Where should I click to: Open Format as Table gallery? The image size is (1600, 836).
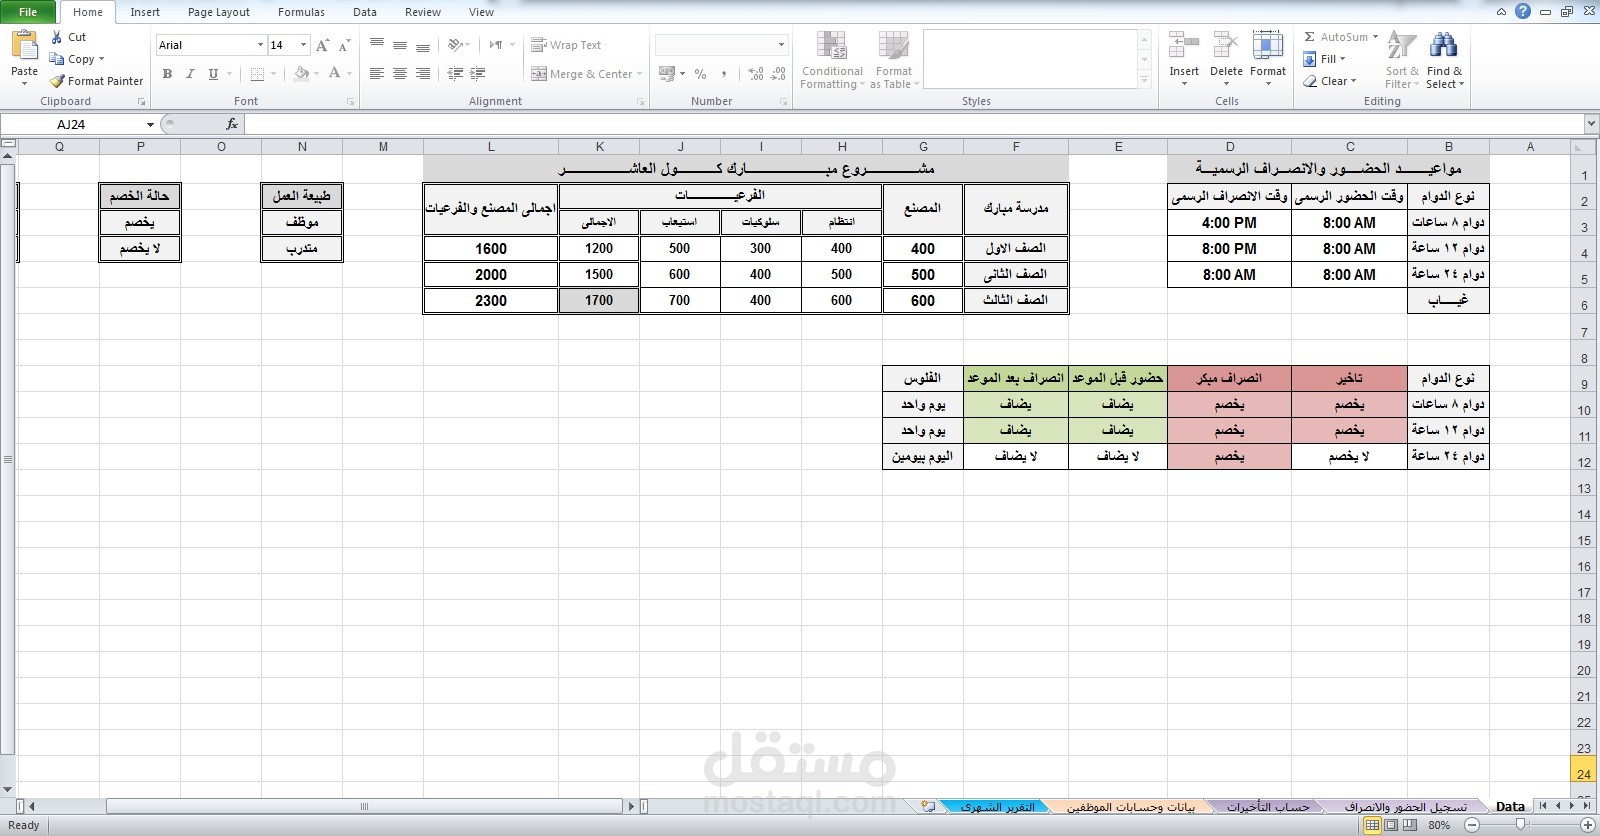coord(894,60)
